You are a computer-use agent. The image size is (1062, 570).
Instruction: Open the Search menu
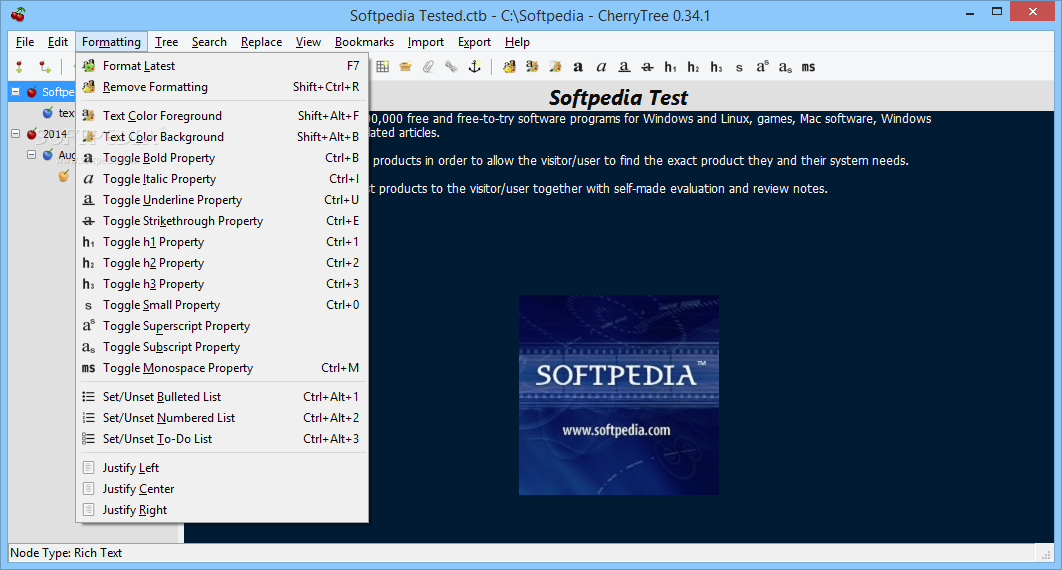tap(209, 42)
